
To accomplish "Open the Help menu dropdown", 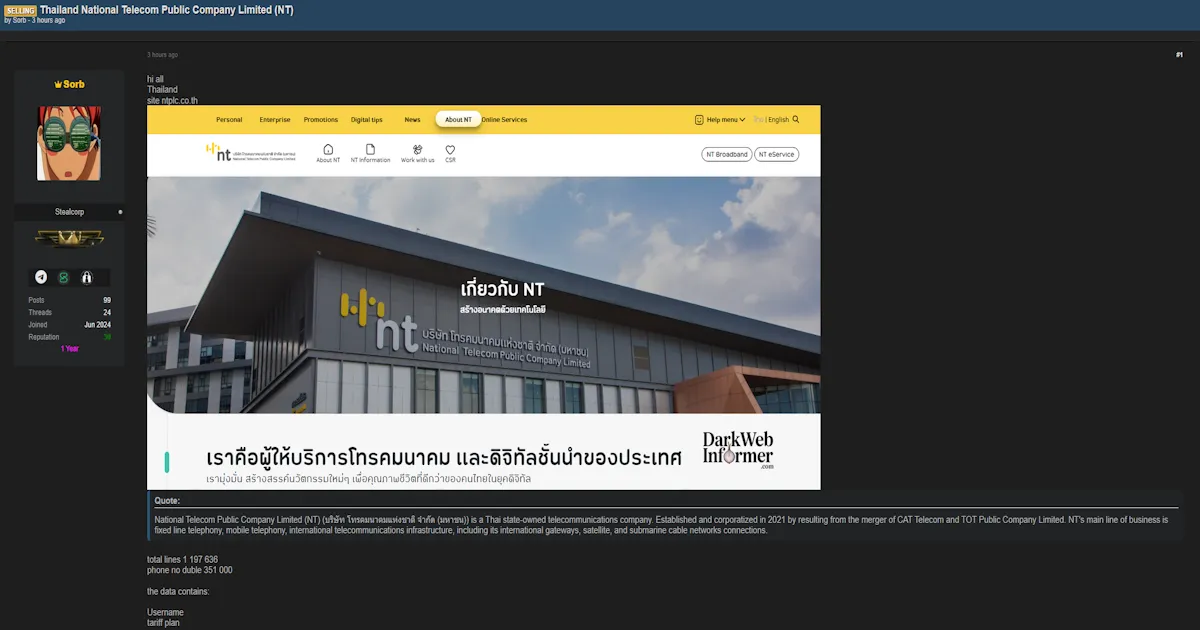I will tap(720, 119).
